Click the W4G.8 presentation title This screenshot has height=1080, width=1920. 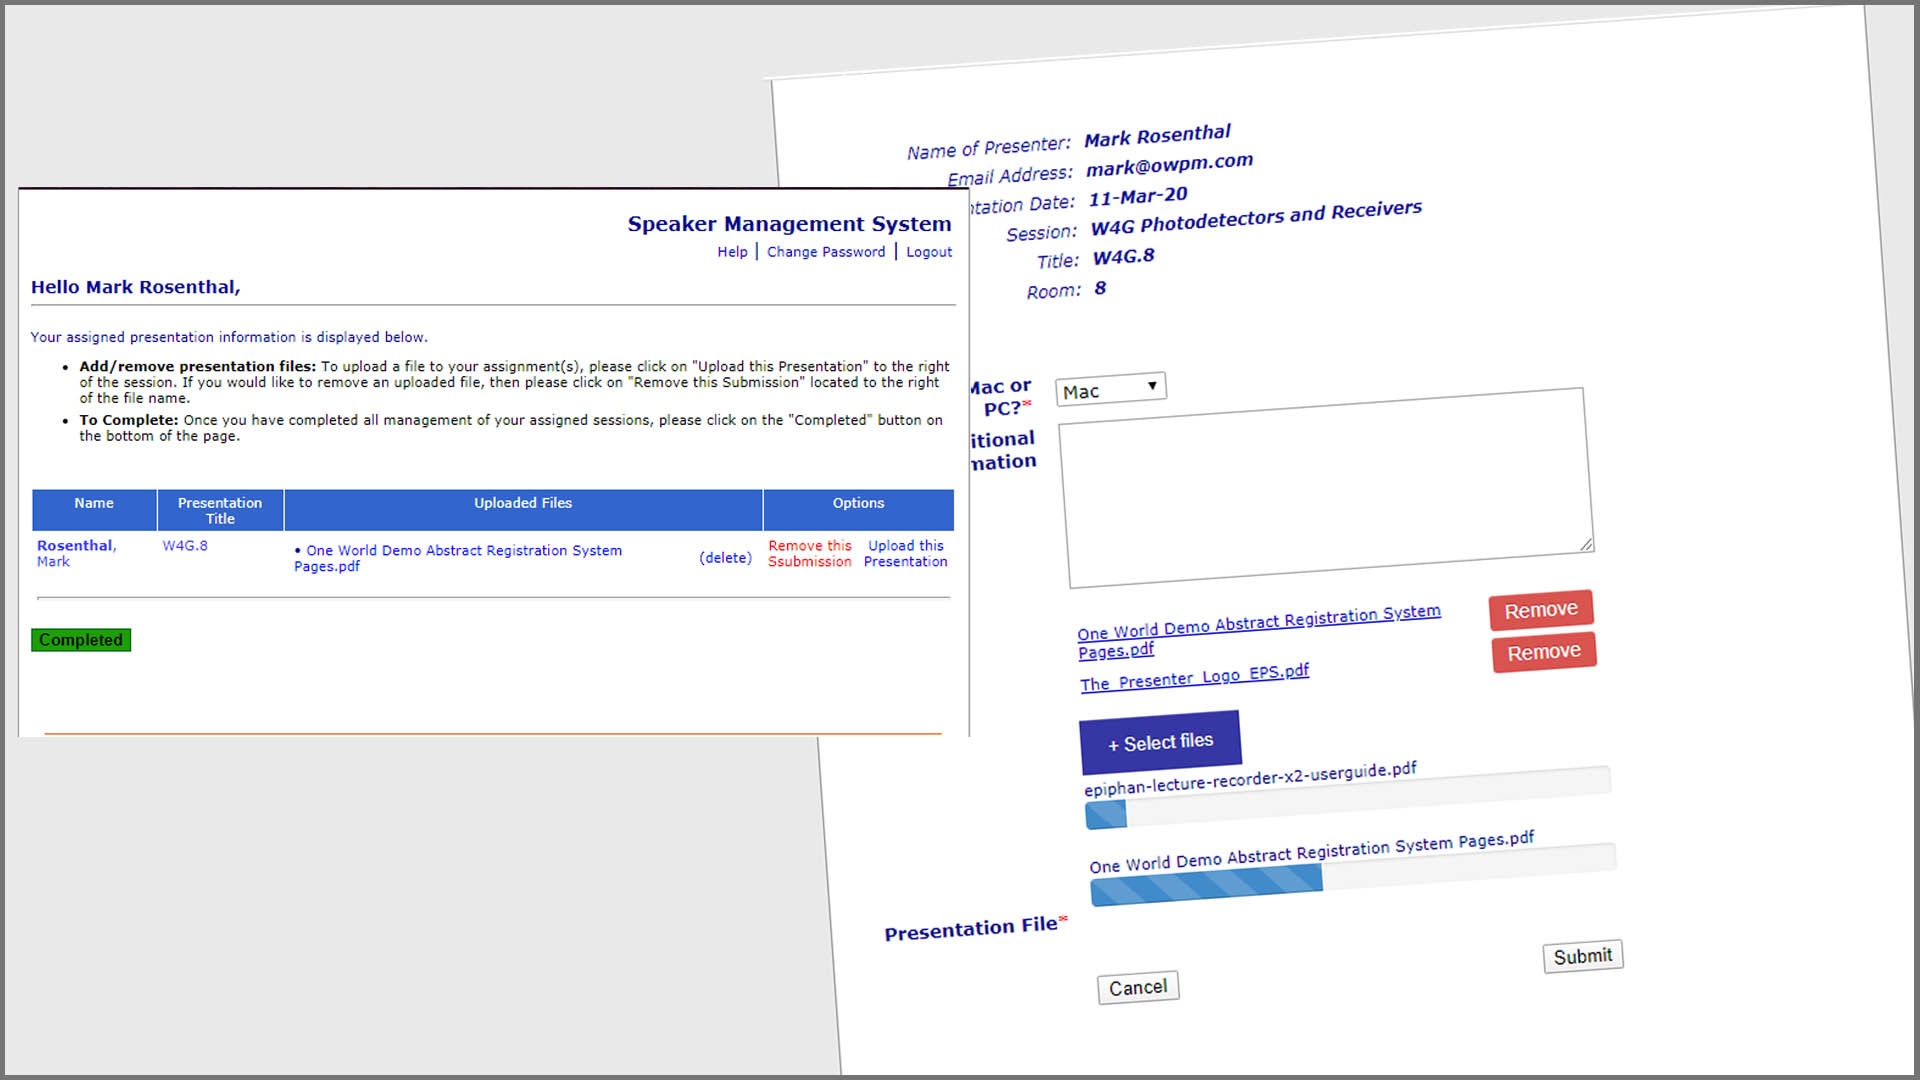pos(185,546)
